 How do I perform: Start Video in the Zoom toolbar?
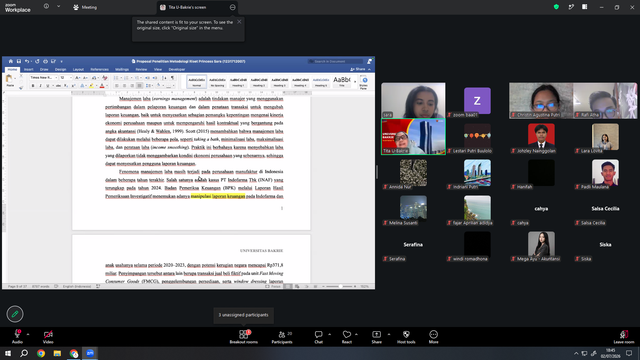(x=48, y=336)
